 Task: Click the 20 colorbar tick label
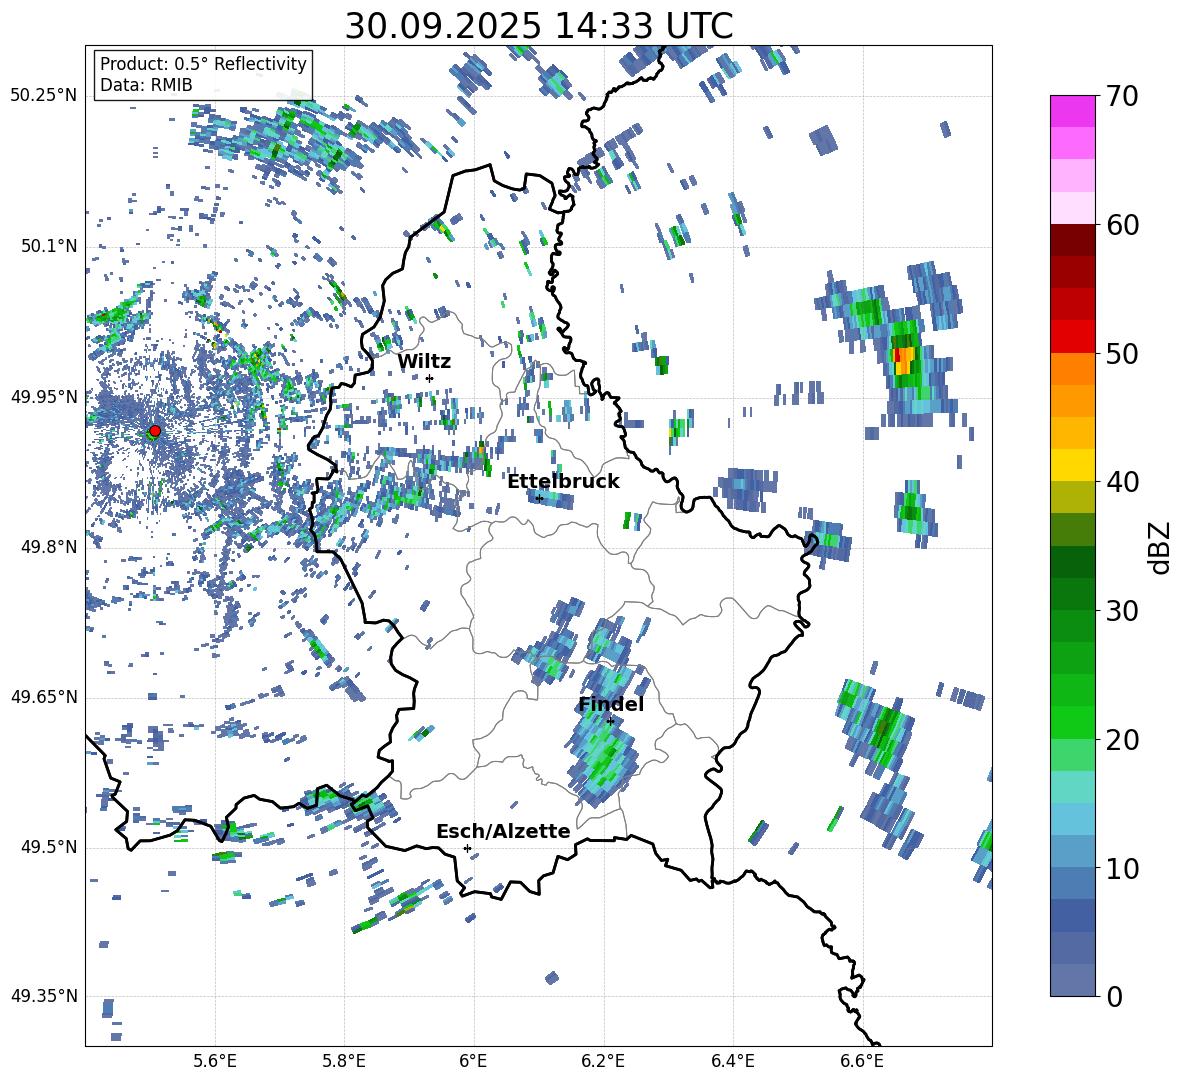[x=1122, y=740]
